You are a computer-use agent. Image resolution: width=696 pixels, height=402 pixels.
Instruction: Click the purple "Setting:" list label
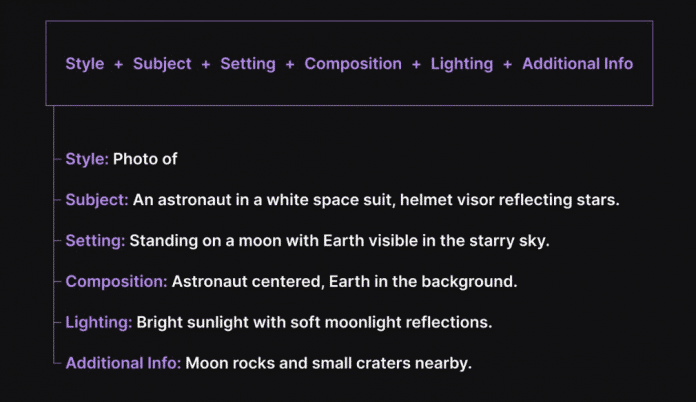[95, 241]
